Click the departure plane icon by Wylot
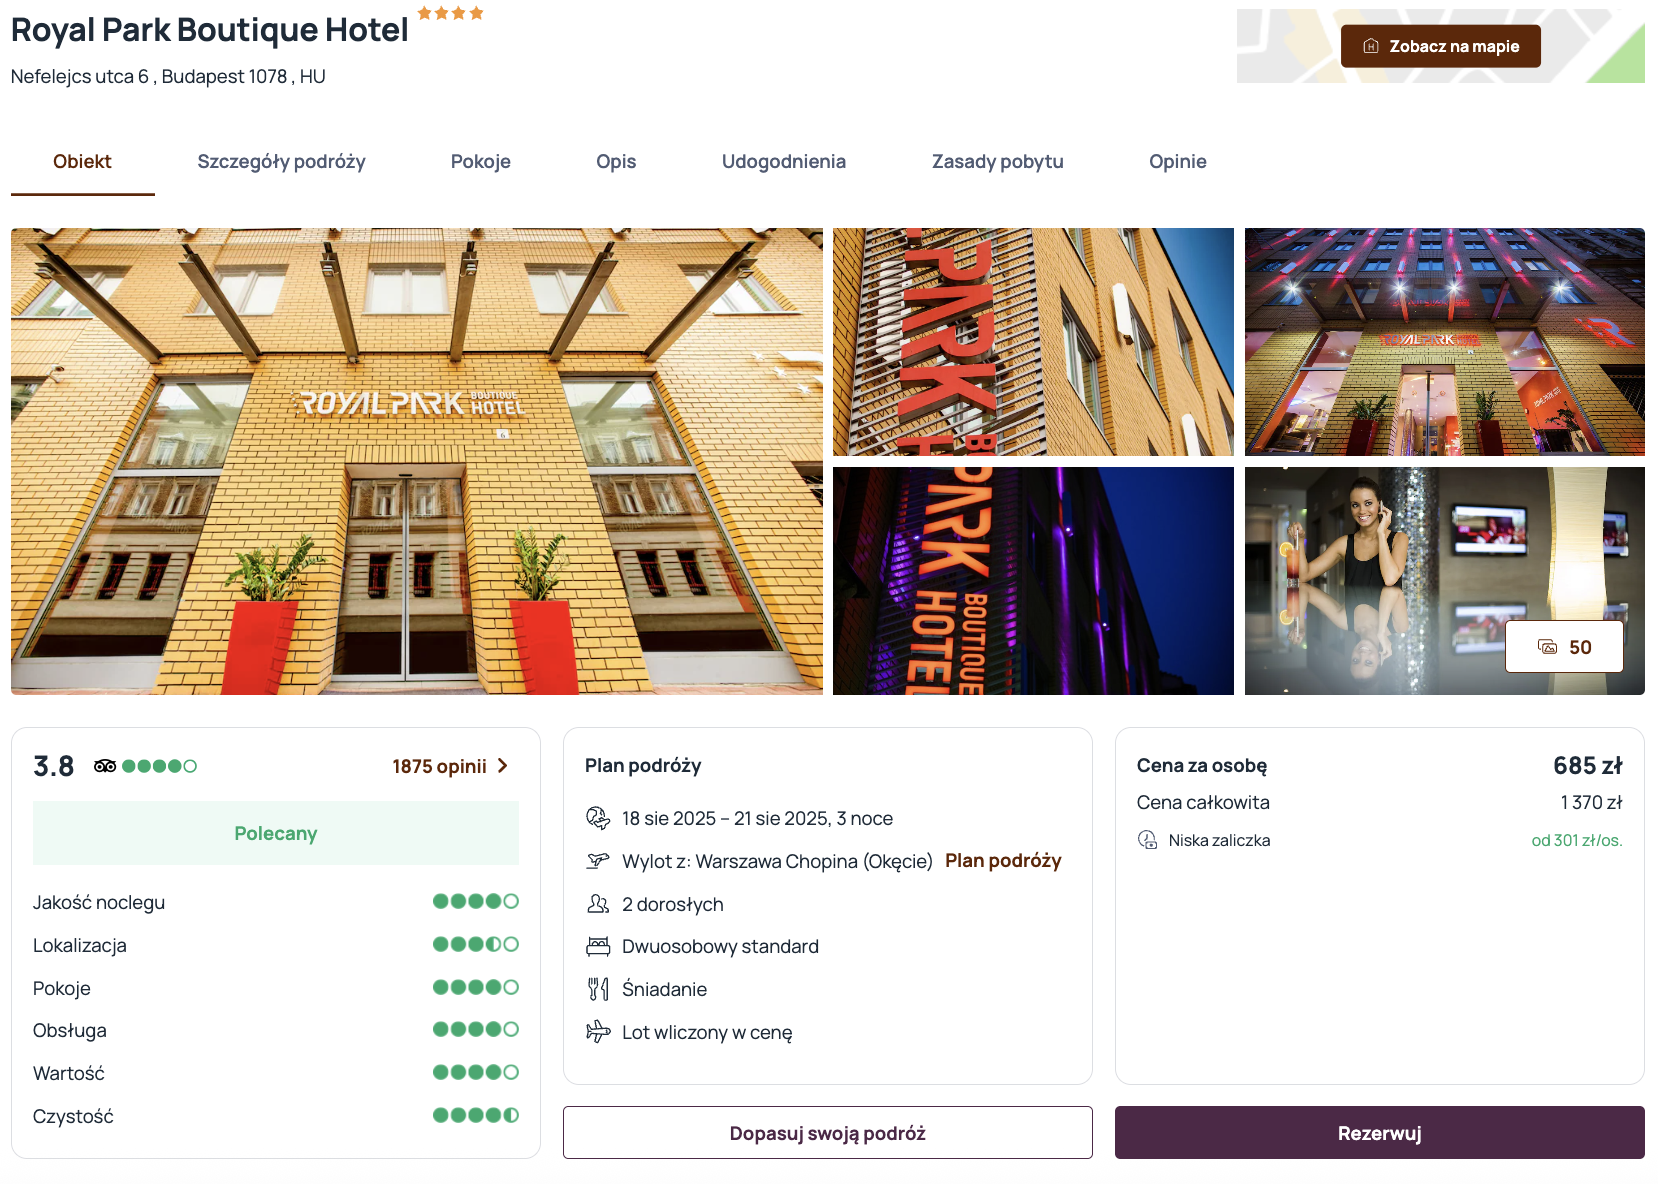1658x1184 pixels. [x=598, y=861]
